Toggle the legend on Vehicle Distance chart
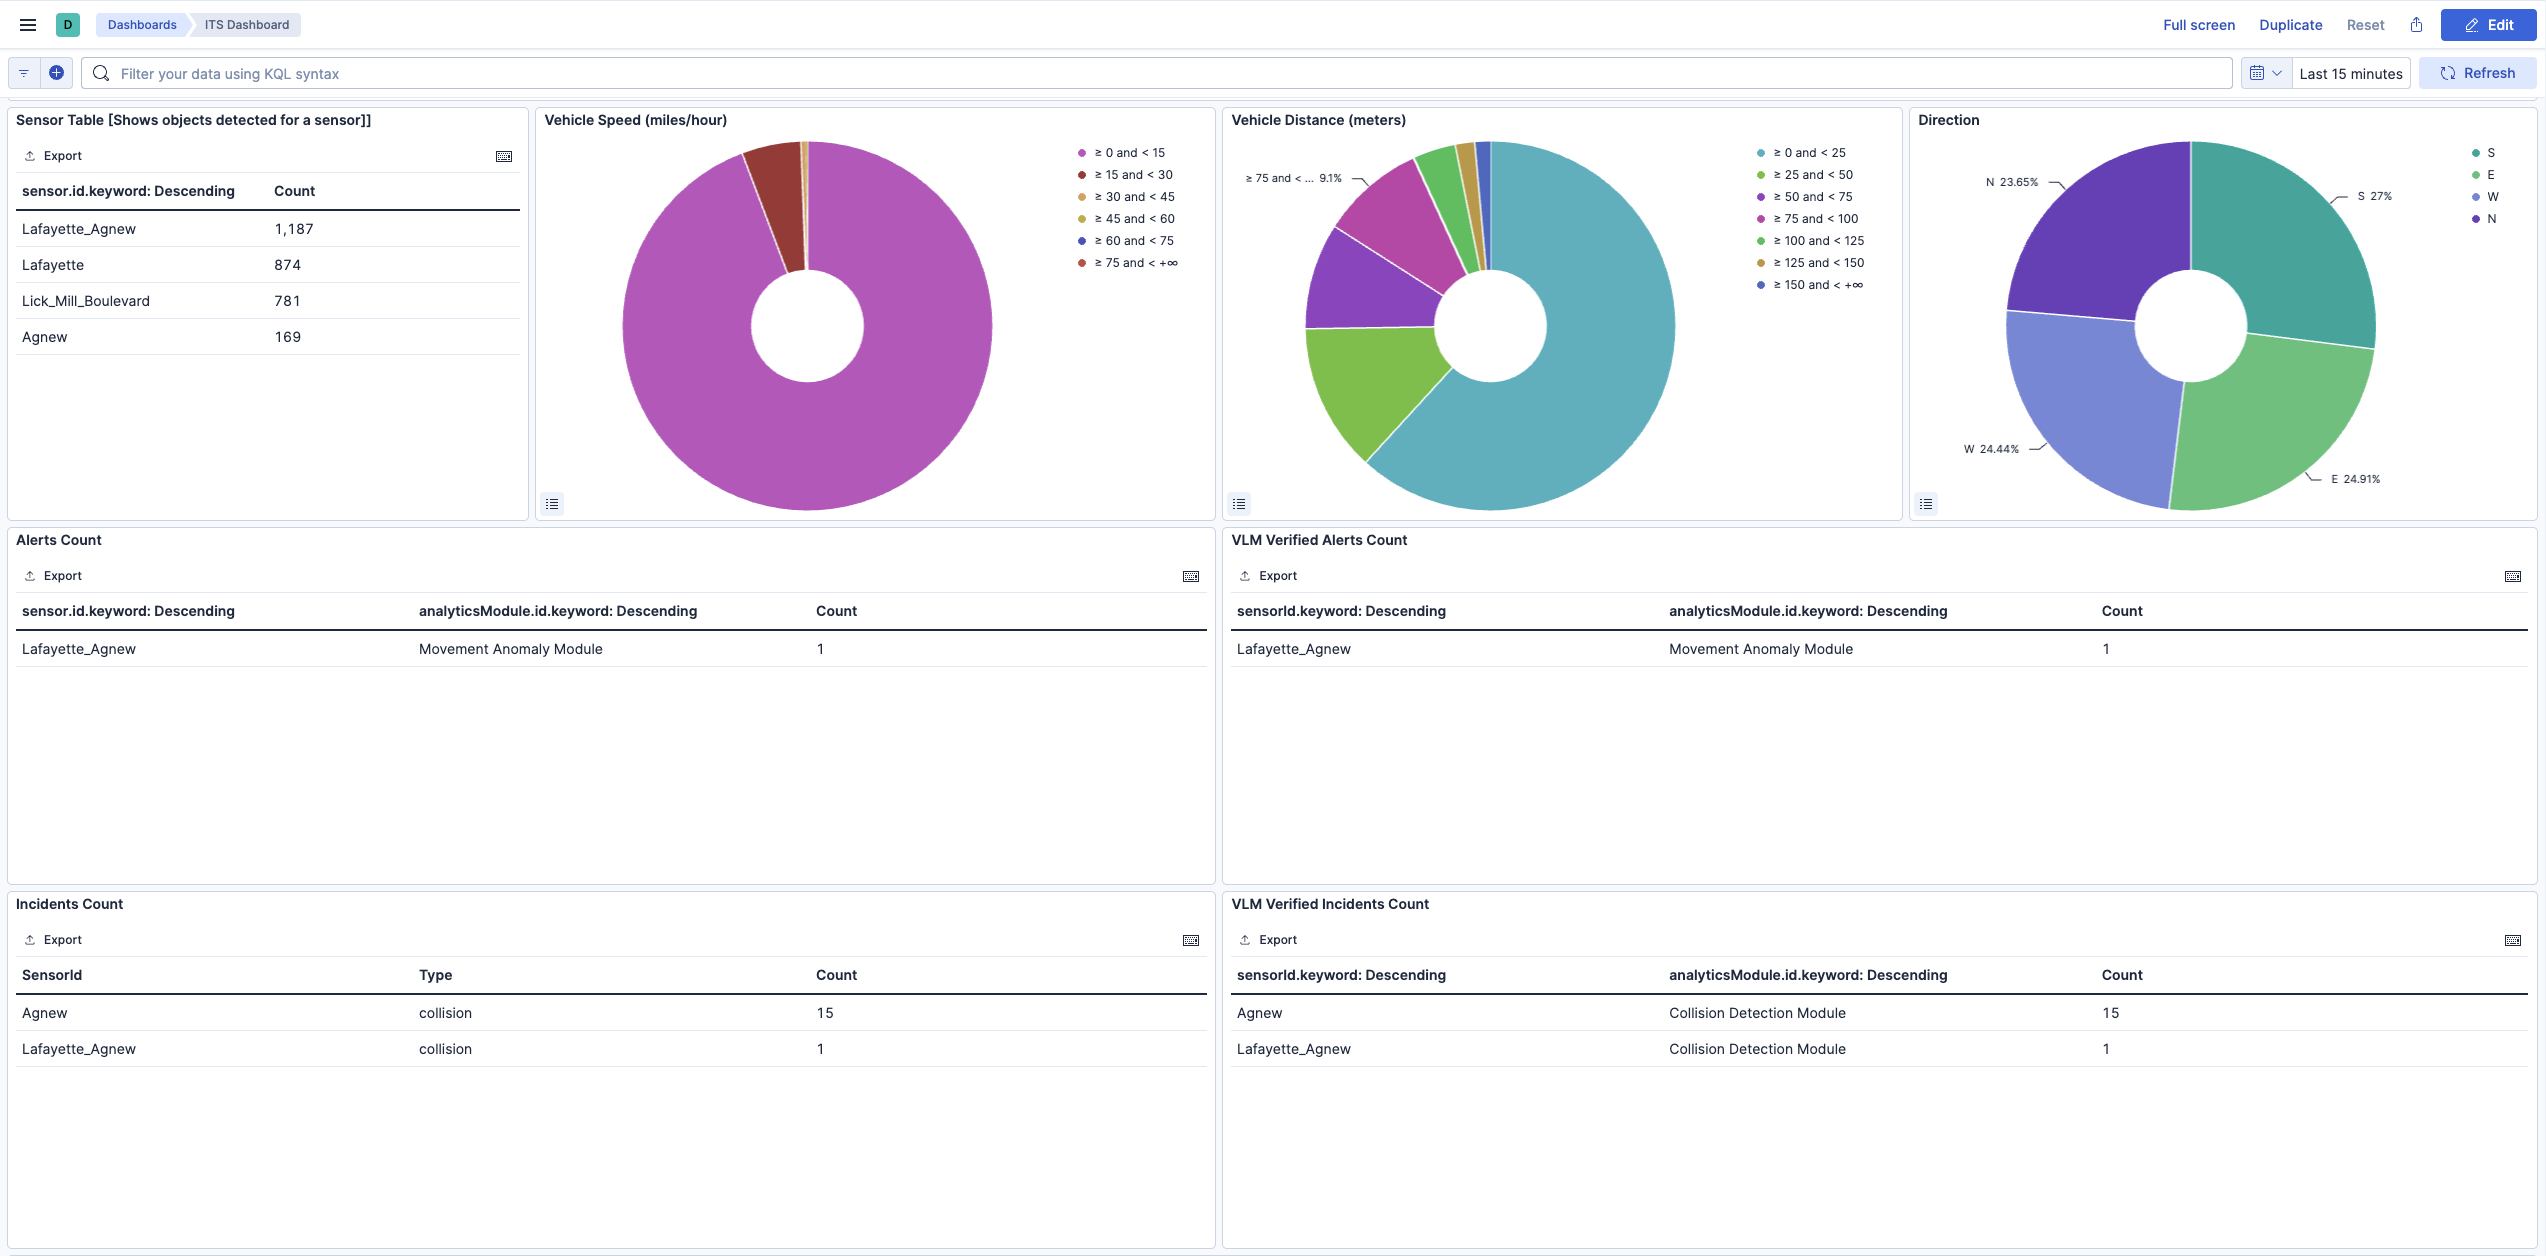The height and width of the screenshot is (1256, 2546). click(x=1239, y=503)
